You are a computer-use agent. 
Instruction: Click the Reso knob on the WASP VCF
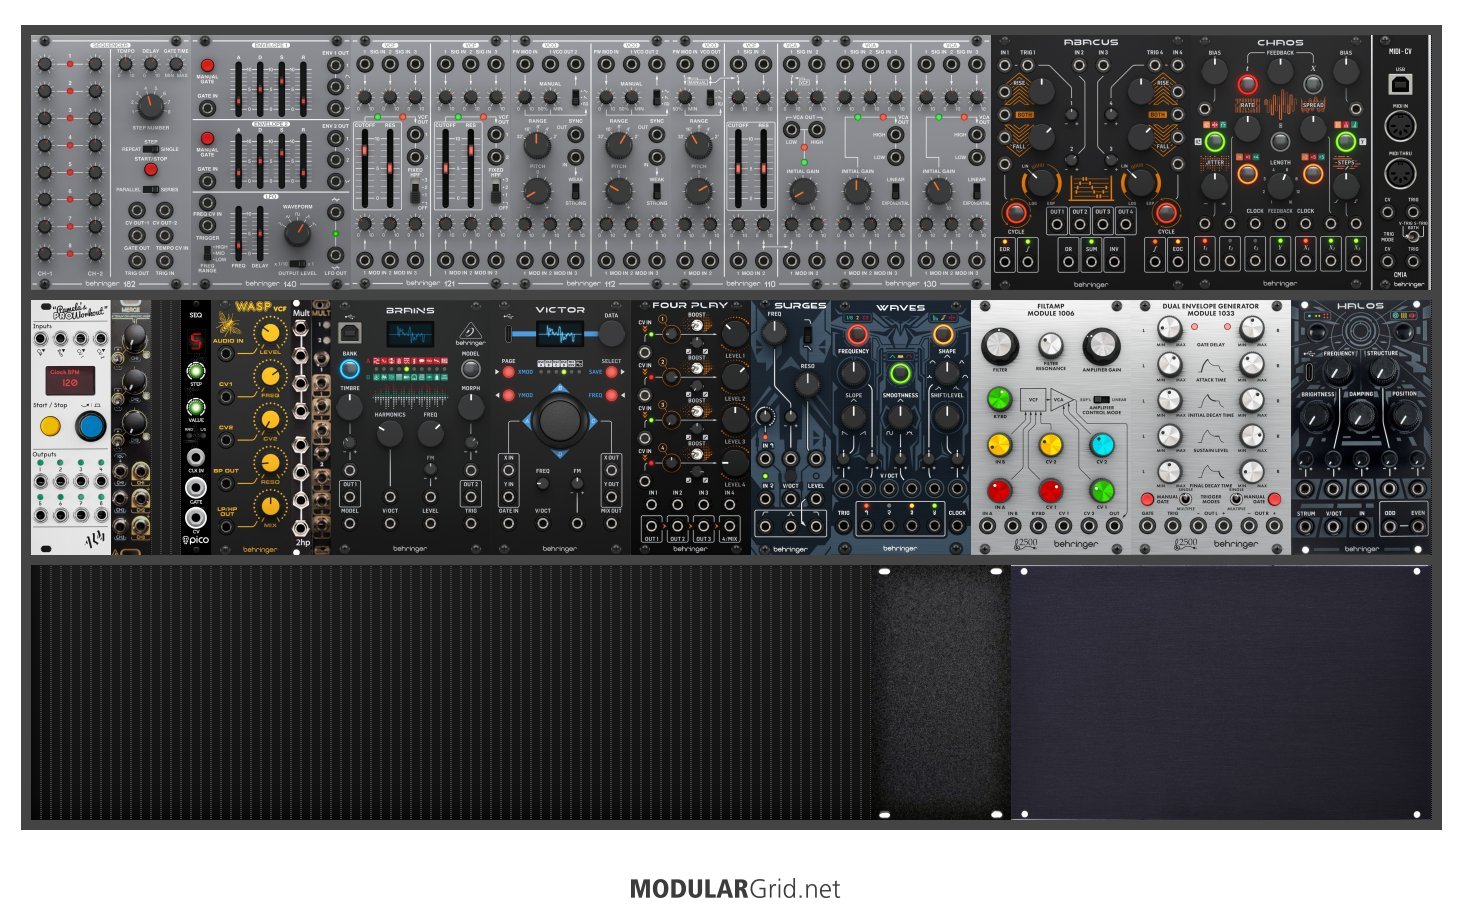(270, 465)
